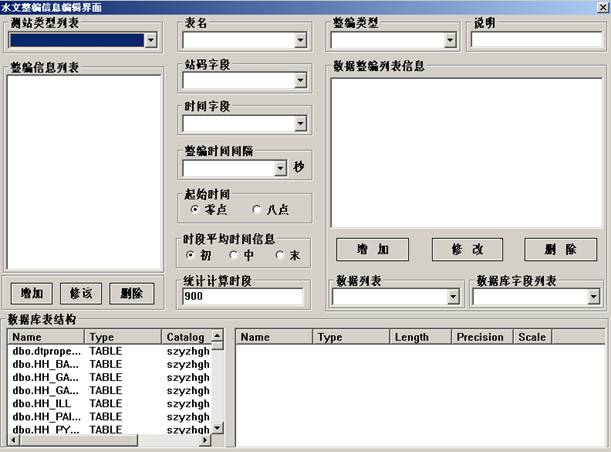Click the 统计计算时段 field showing 900
611x452 pixels.
(242, 297)
